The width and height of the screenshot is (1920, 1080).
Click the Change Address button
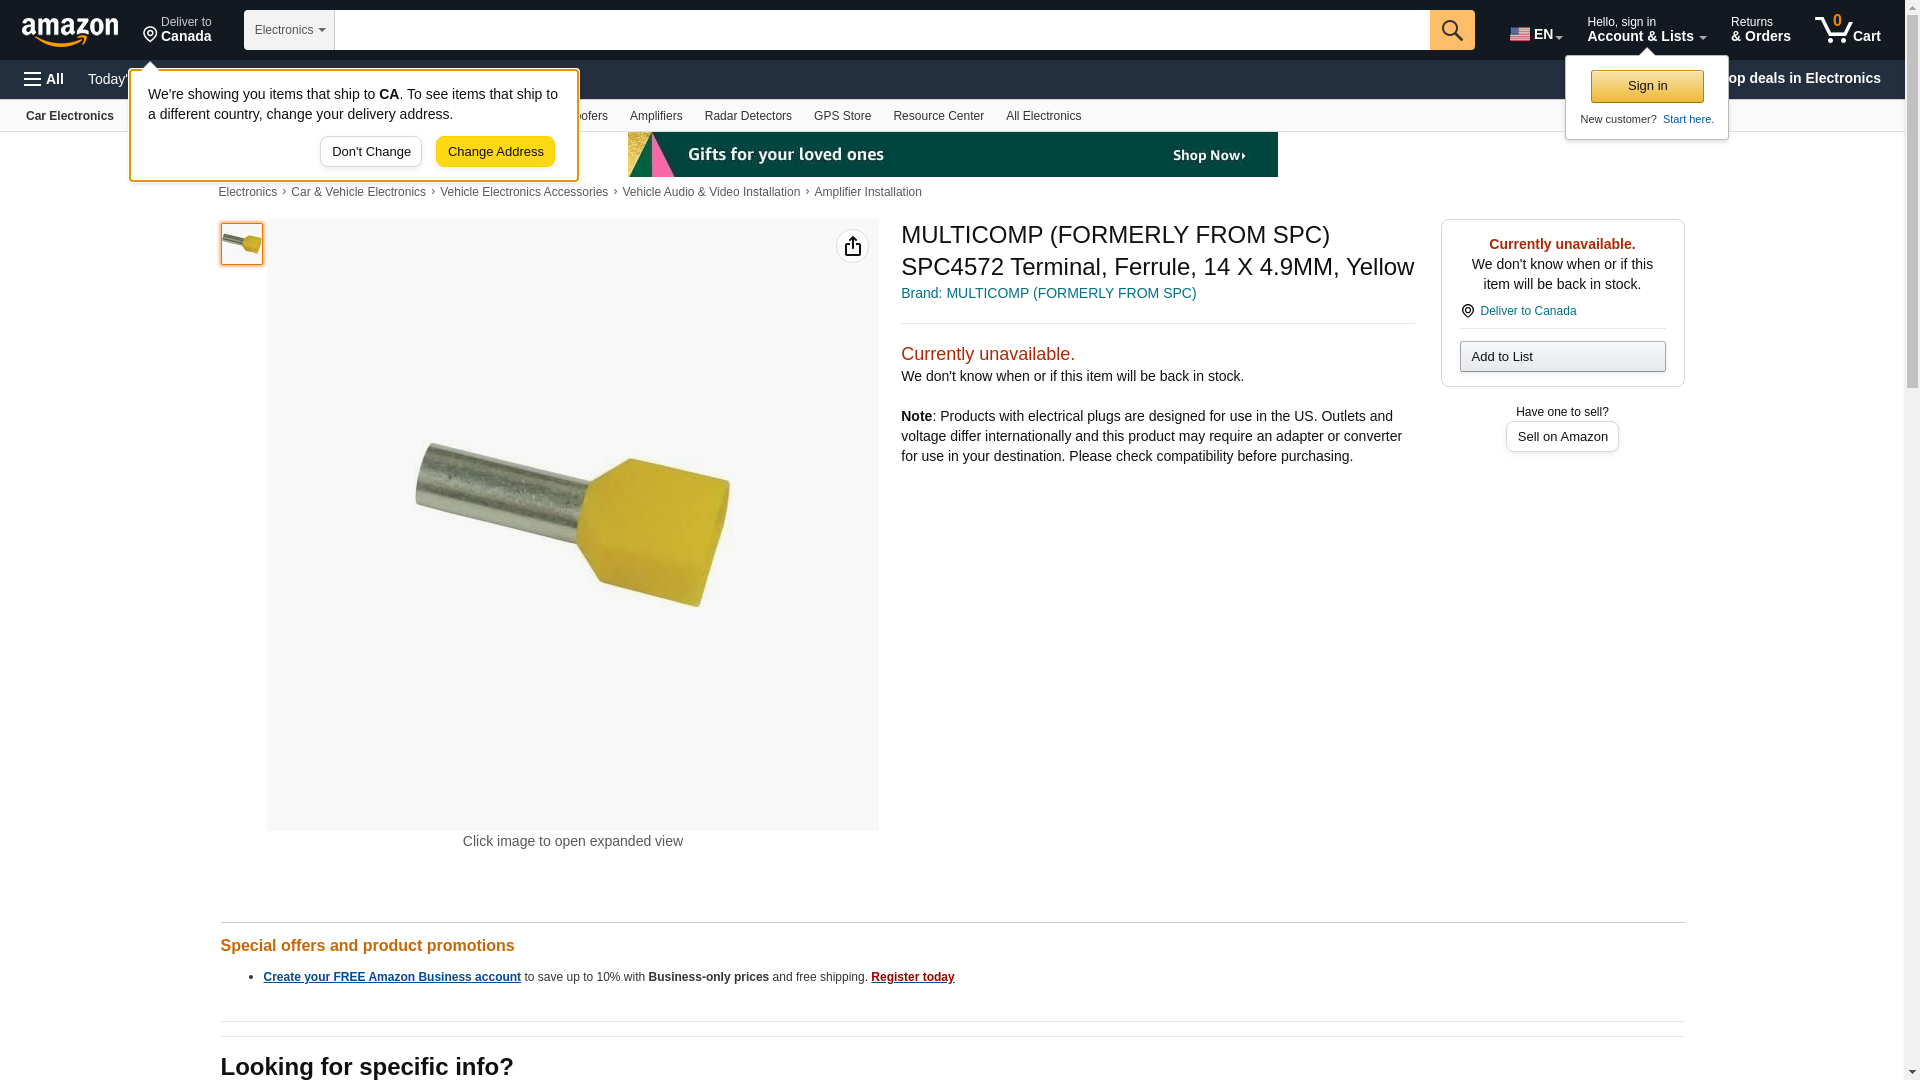495,152
